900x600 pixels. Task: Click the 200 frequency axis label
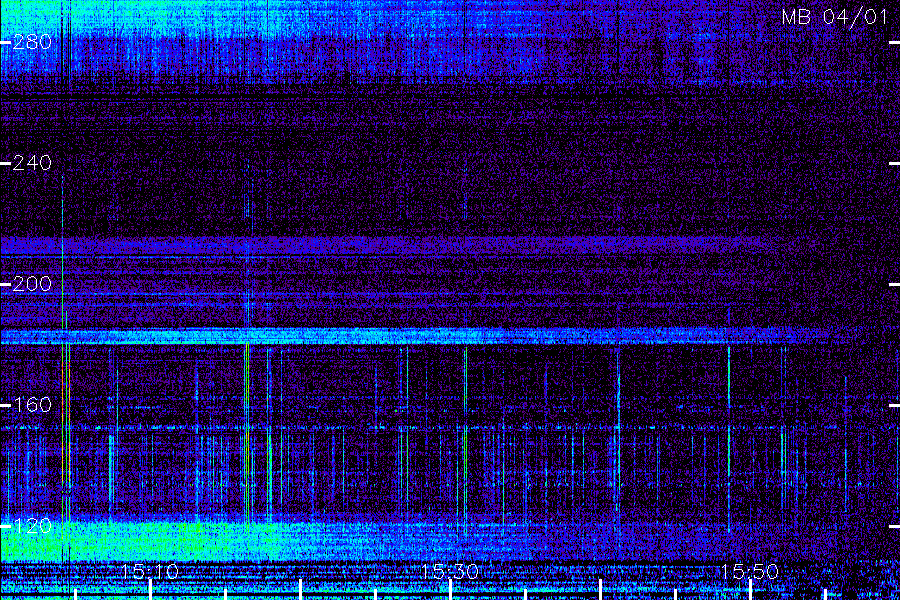(x=32, y=284)
